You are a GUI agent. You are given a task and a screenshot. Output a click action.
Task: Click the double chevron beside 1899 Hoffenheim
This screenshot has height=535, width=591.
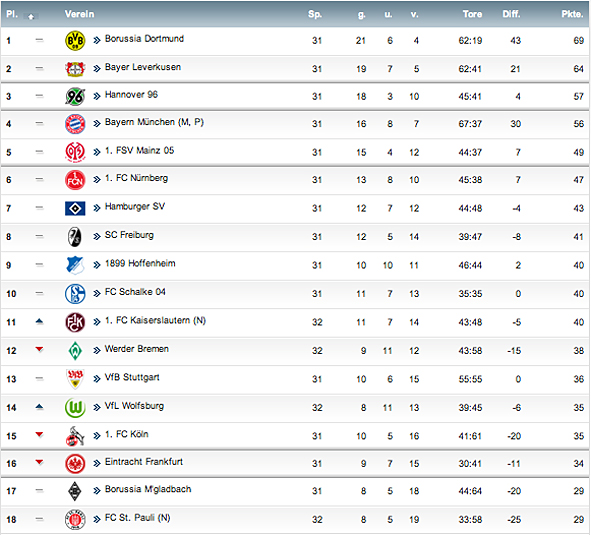click(97, 265)
